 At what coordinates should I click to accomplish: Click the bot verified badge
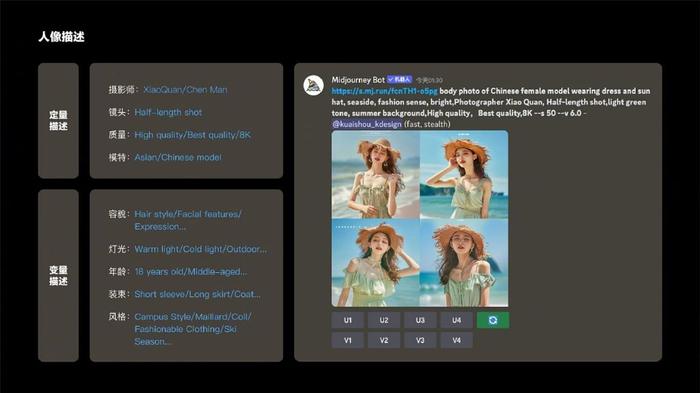coord(399,79)
